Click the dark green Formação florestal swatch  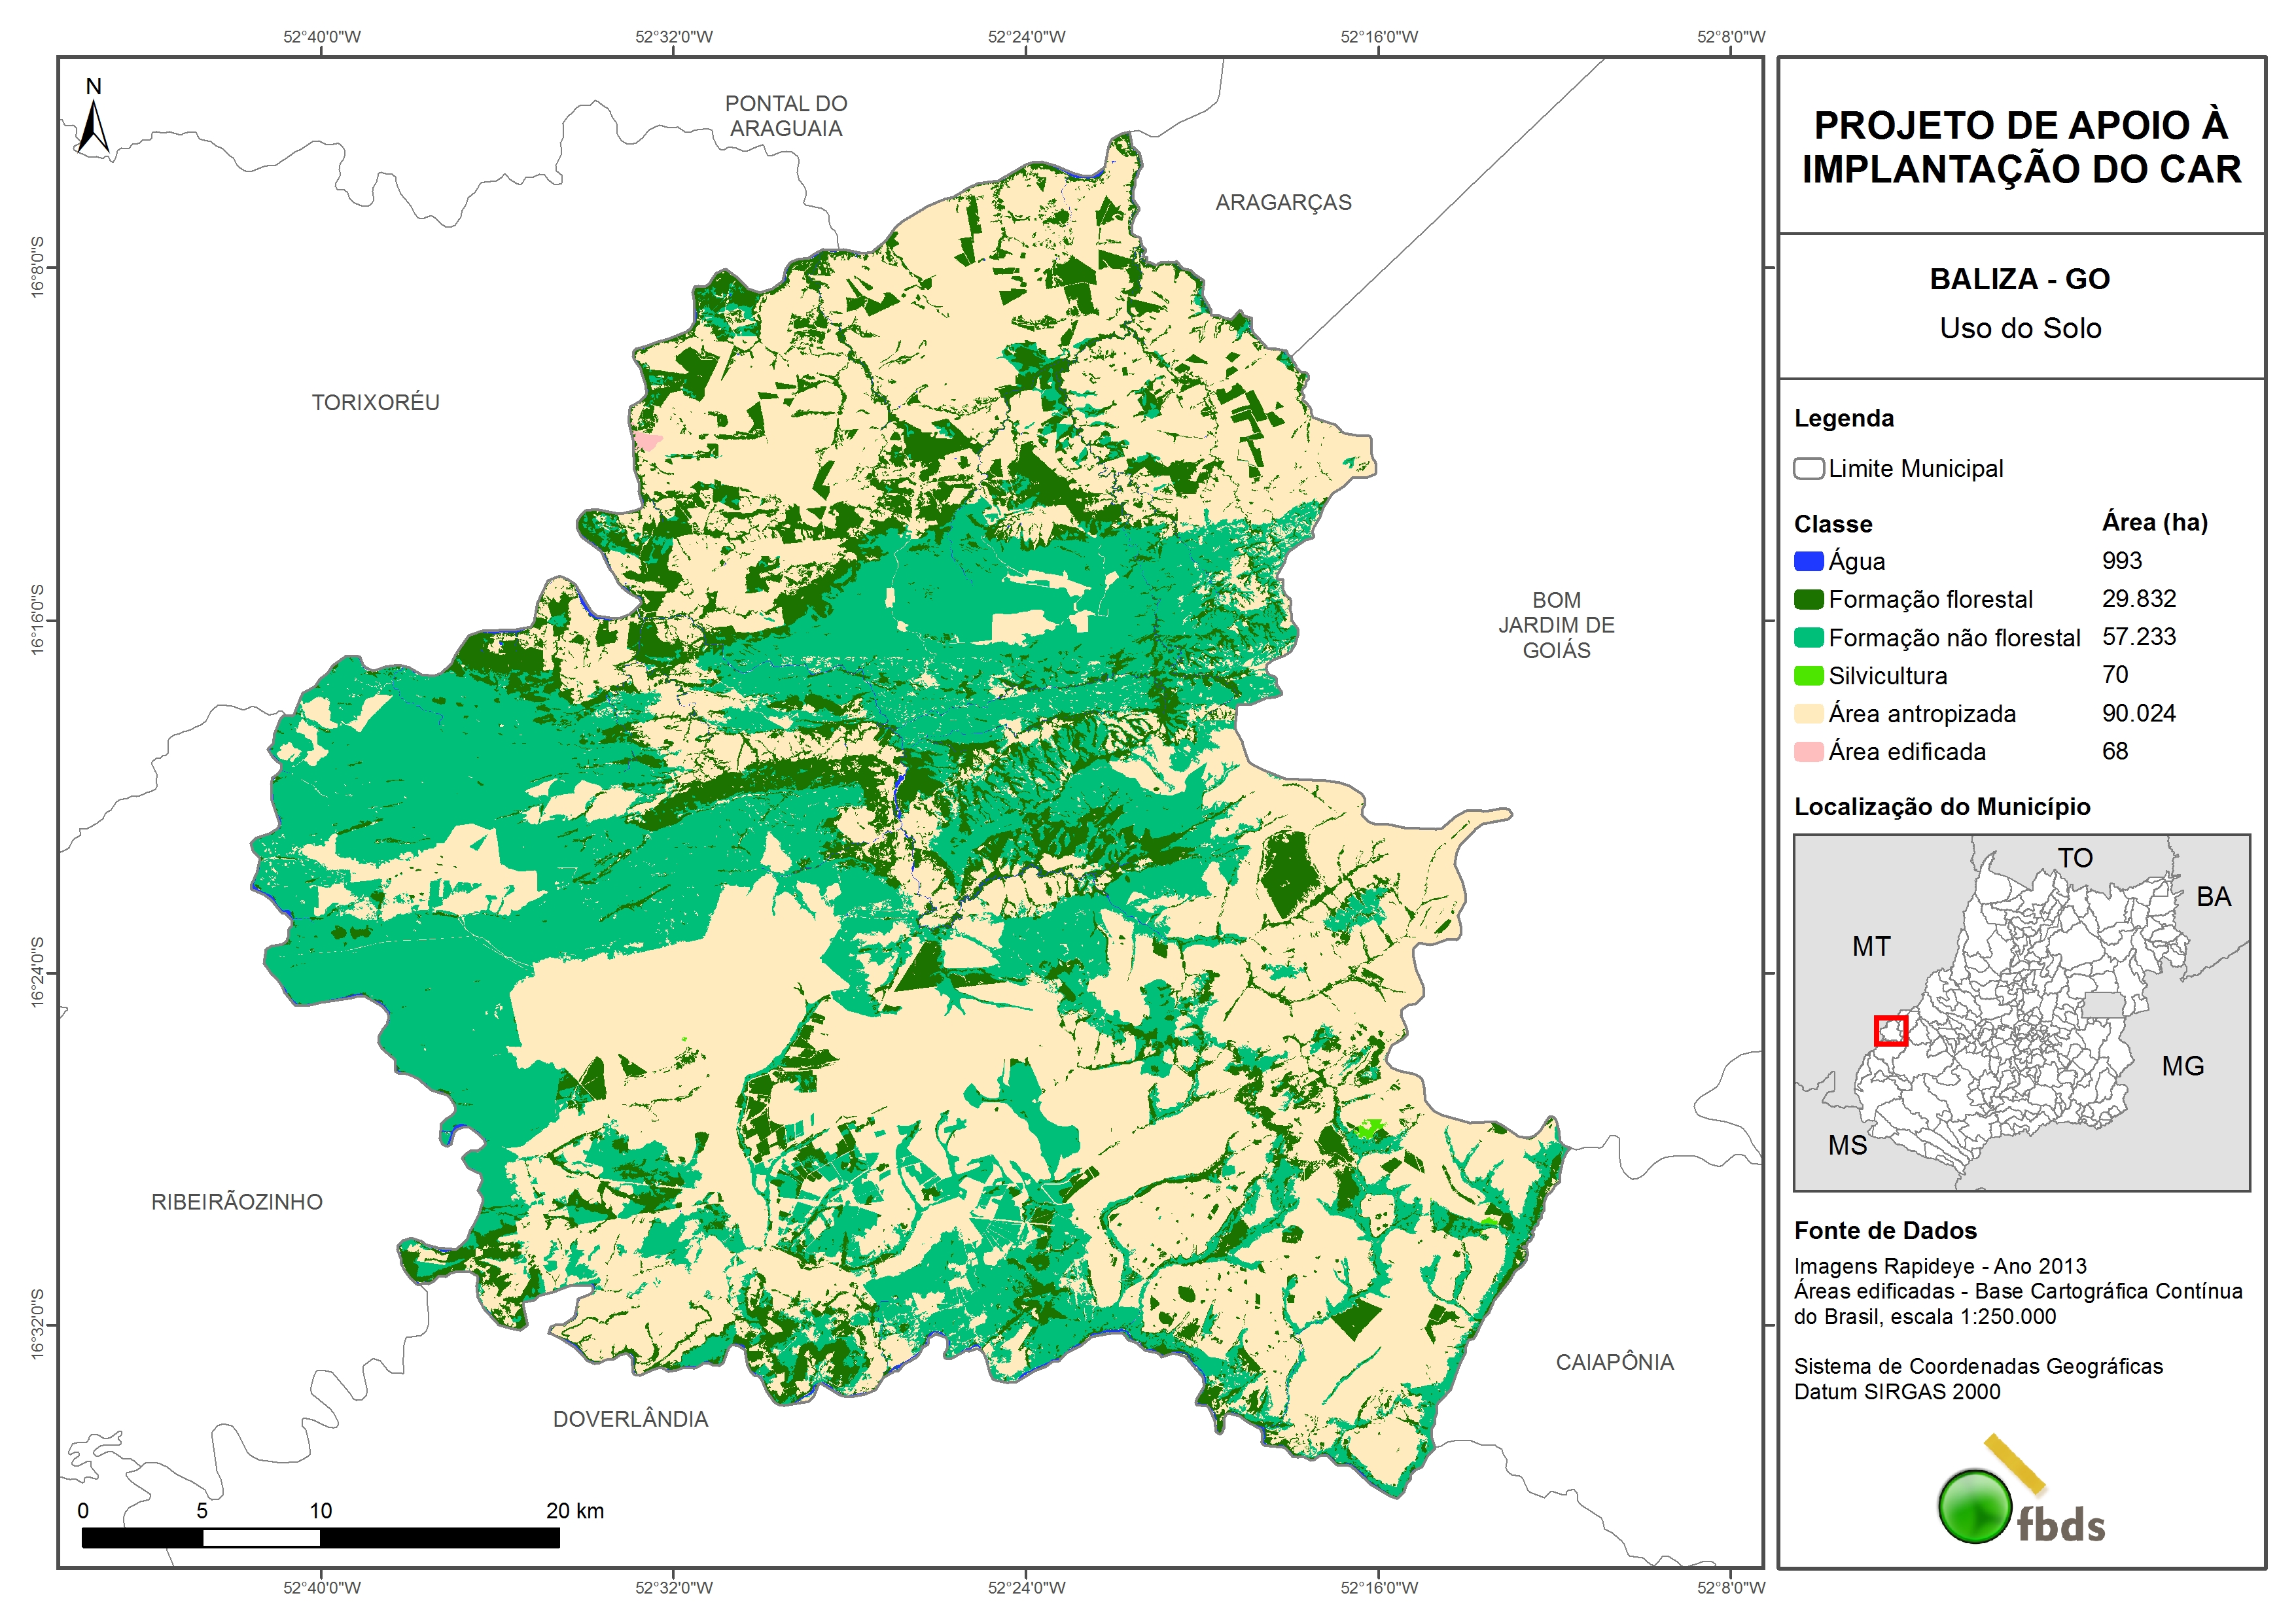click(1808, 599)
